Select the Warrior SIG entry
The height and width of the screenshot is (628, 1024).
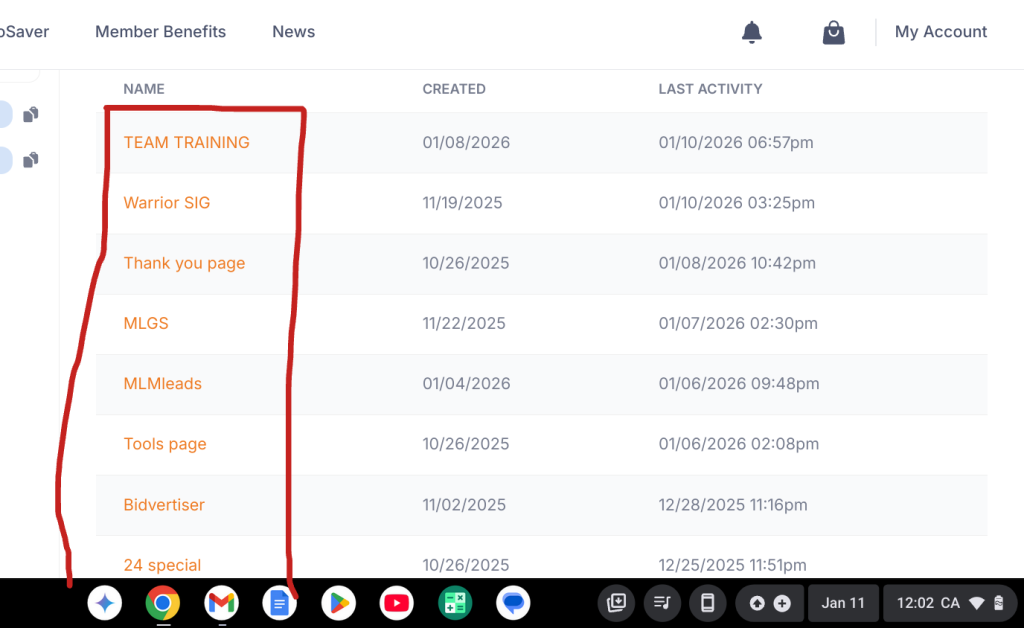(x=167, y=203)
